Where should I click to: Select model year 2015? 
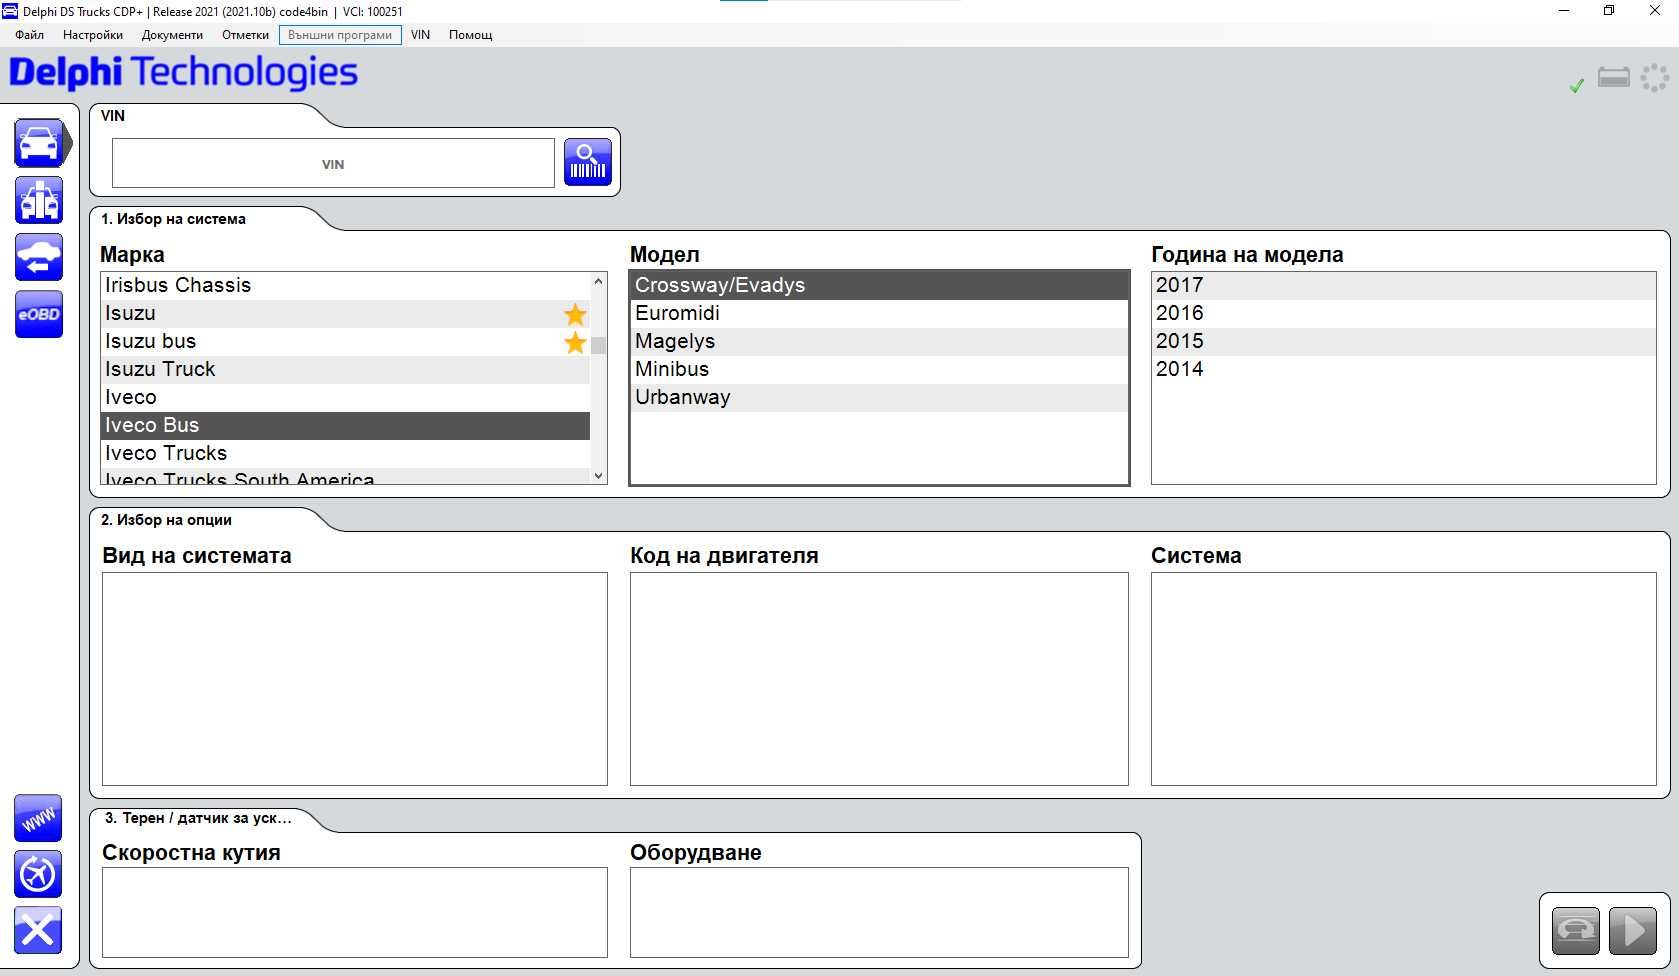pos(1404,341)
